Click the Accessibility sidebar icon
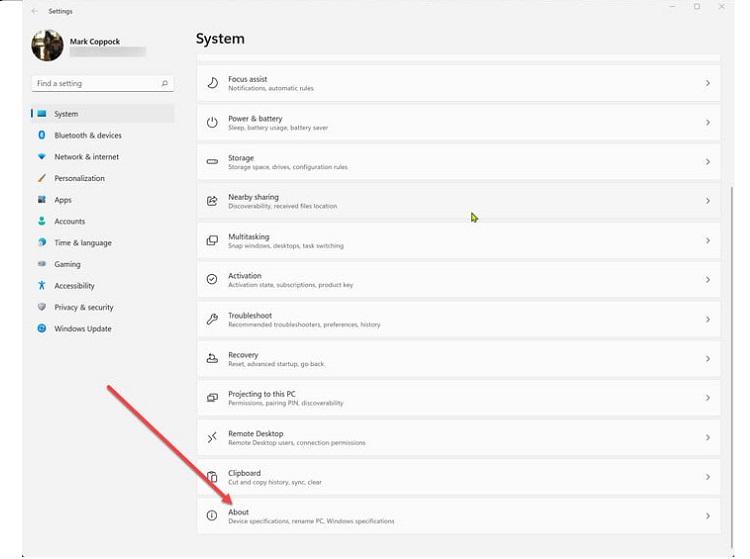Screen dimensions: 750x559 [42, 286]
